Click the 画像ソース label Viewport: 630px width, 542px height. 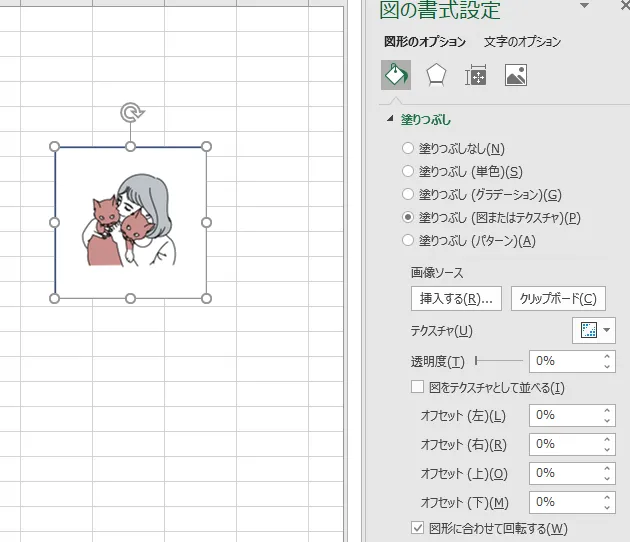(x=437, y=272)
